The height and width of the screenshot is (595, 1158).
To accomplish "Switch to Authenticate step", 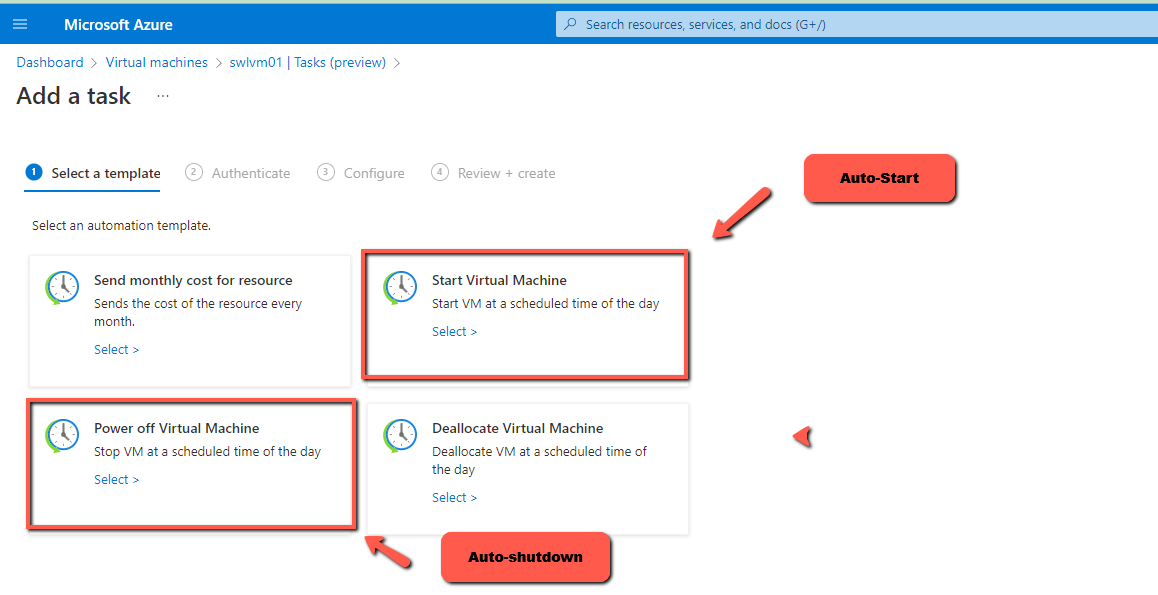I will [x=238, y=173].
